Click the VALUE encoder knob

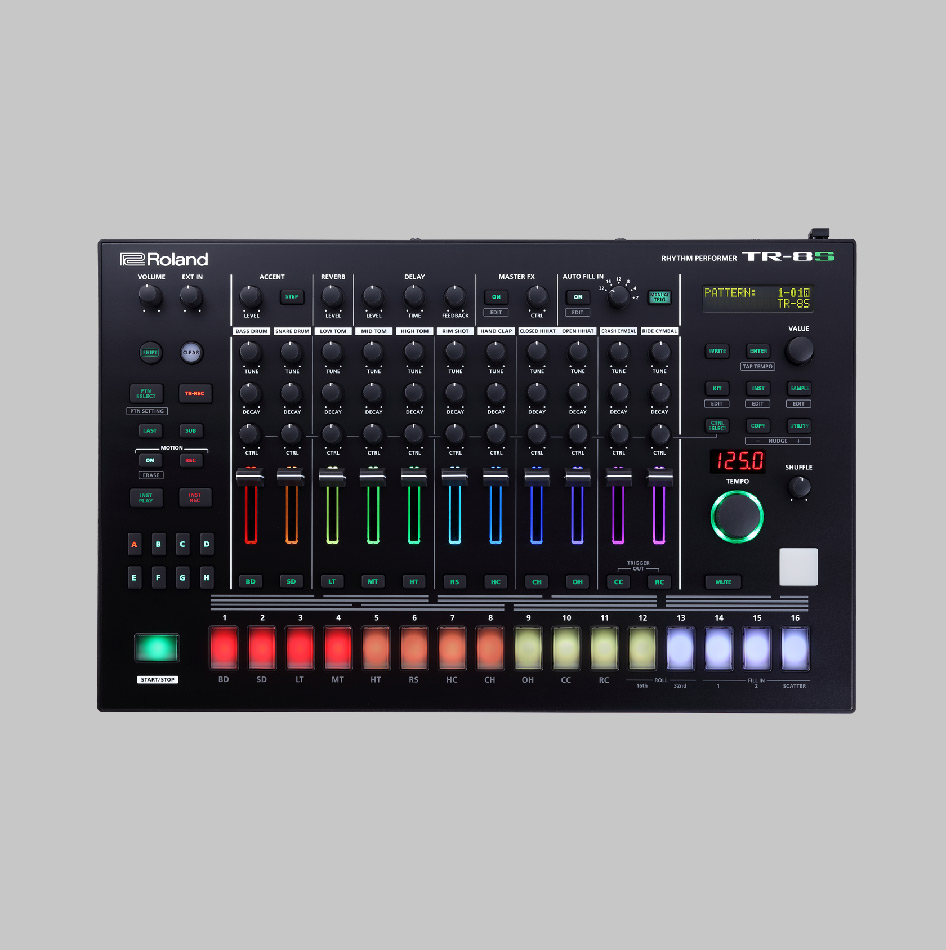tap(799, 350)
